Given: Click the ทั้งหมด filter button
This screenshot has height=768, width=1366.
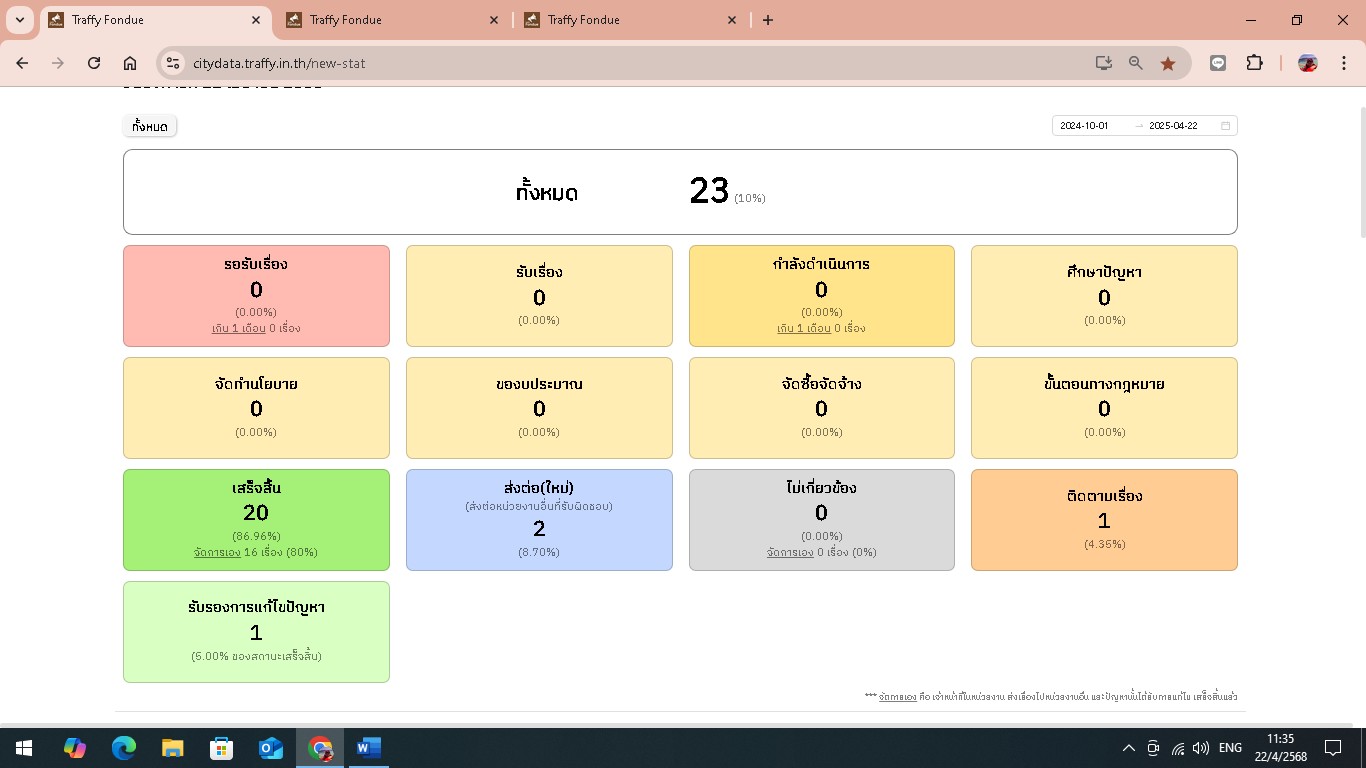Looking at the screenshot, I should [x=150, y=126].
